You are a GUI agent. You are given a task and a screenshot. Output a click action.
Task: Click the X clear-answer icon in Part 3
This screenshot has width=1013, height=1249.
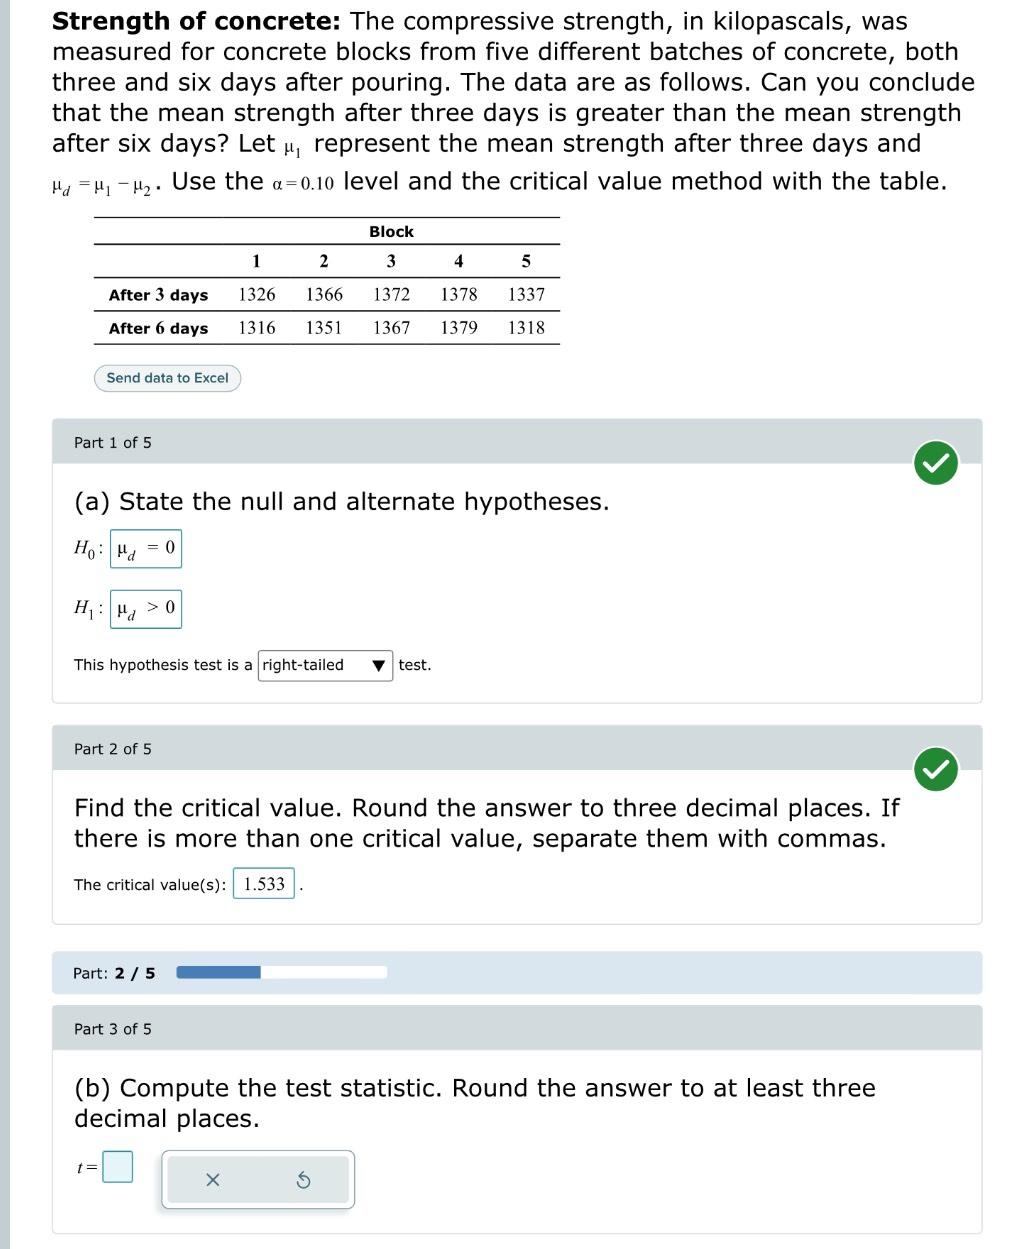[211, 1181]
